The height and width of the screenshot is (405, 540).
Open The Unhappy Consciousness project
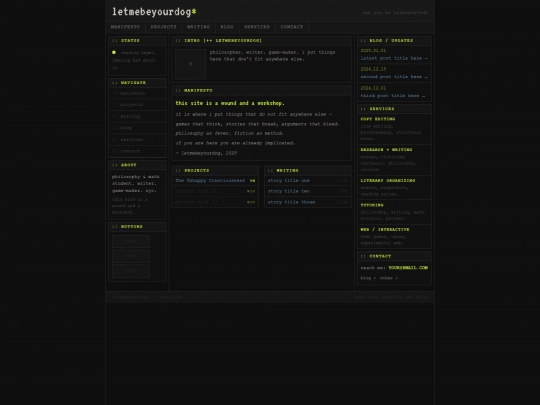click(x=210, y=180)
